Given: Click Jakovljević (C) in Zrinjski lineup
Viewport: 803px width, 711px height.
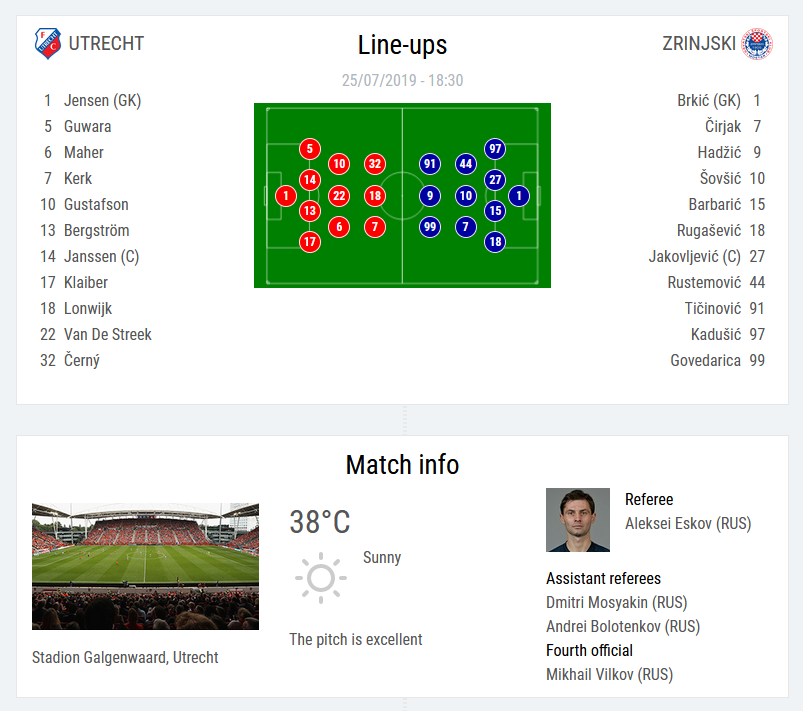Looking at the screenshot, I should pyautogui.click(x=694, y=256).
